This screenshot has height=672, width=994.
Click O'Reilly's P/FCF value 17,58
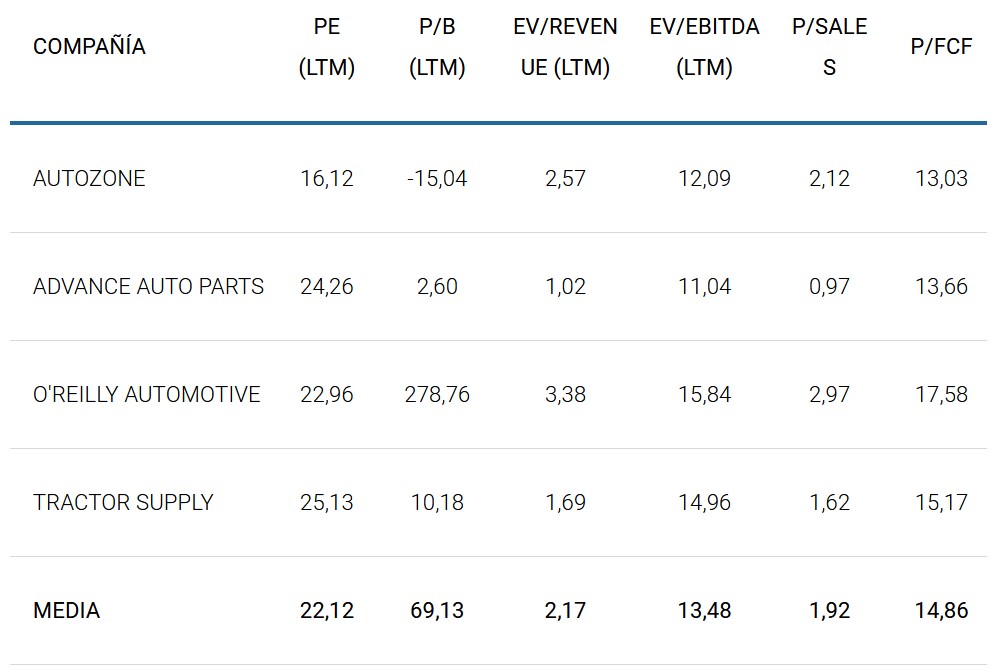pyautogui.click(x=941, y=395)
